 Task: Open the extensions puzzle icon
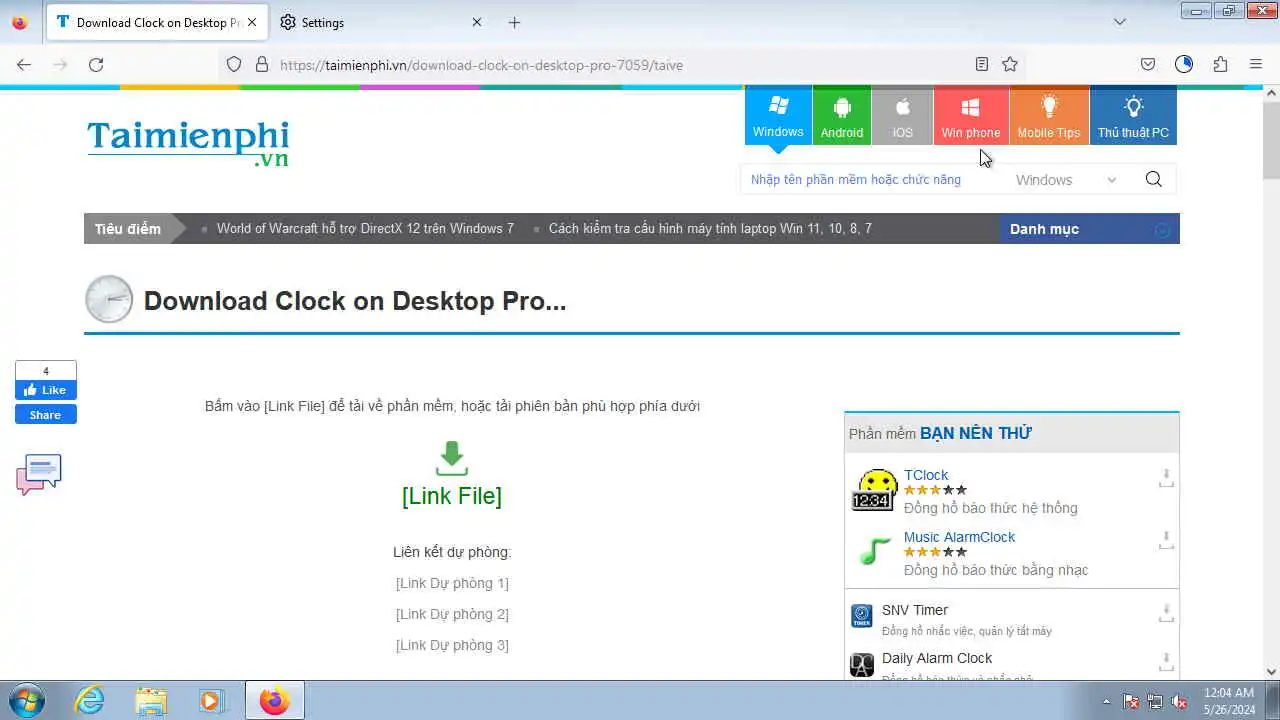point(1220,65)
